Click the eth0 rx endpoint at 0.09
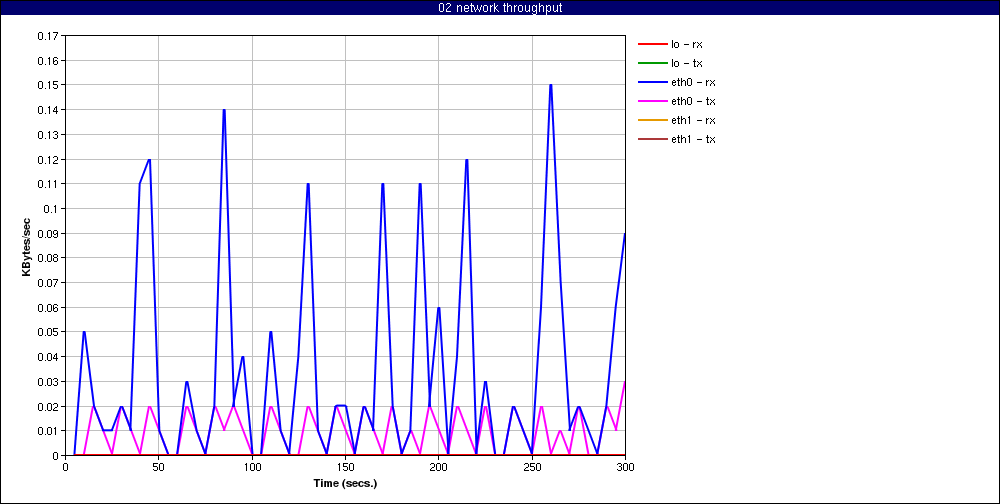 point(624,233)
